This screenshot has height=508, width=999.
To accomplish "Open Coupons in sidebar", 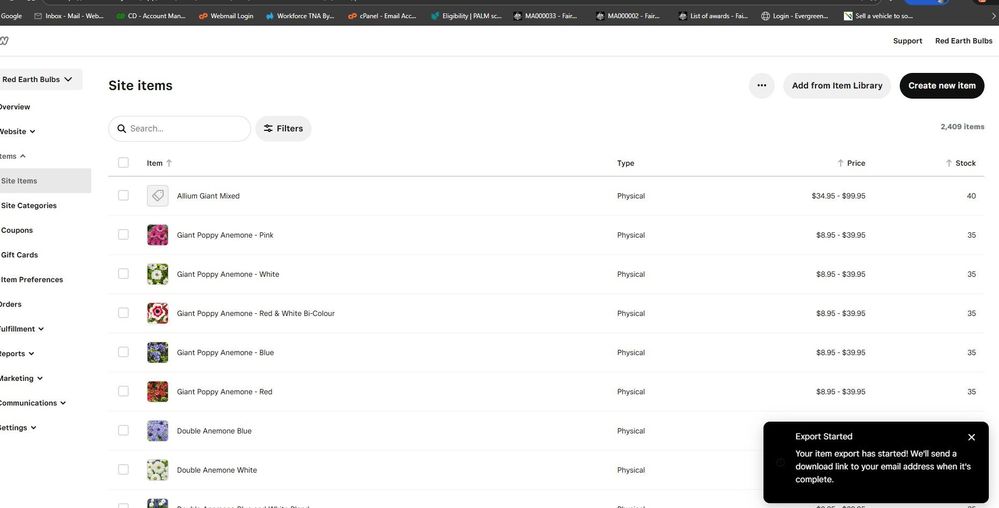I will [x=17, y=231].
